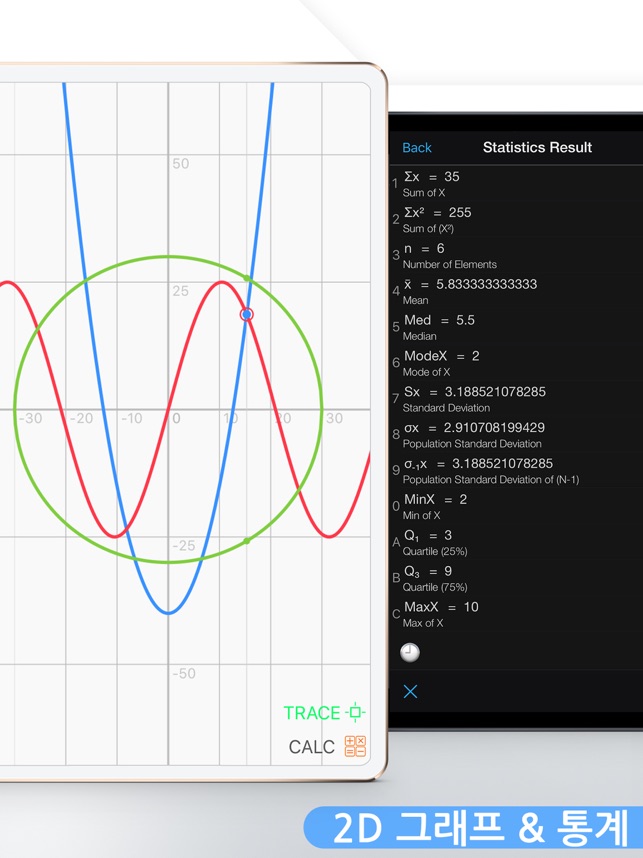Select the 'Q3 = 9' quartile row

(516, 578)
